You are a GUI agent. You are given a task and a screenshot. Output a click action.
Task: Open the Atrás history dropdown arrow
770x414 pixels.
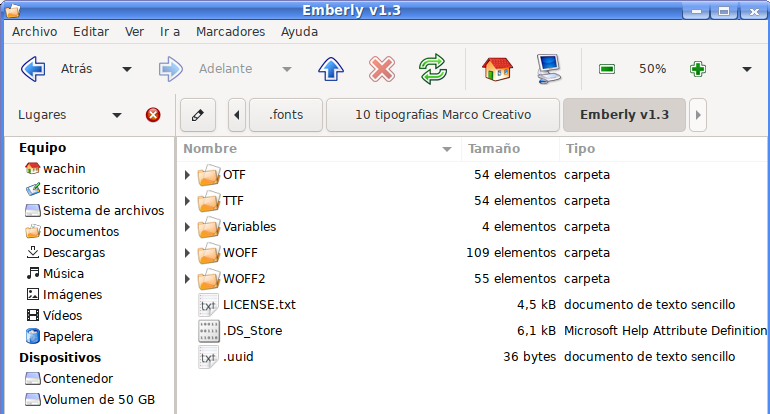pos(127,69)
